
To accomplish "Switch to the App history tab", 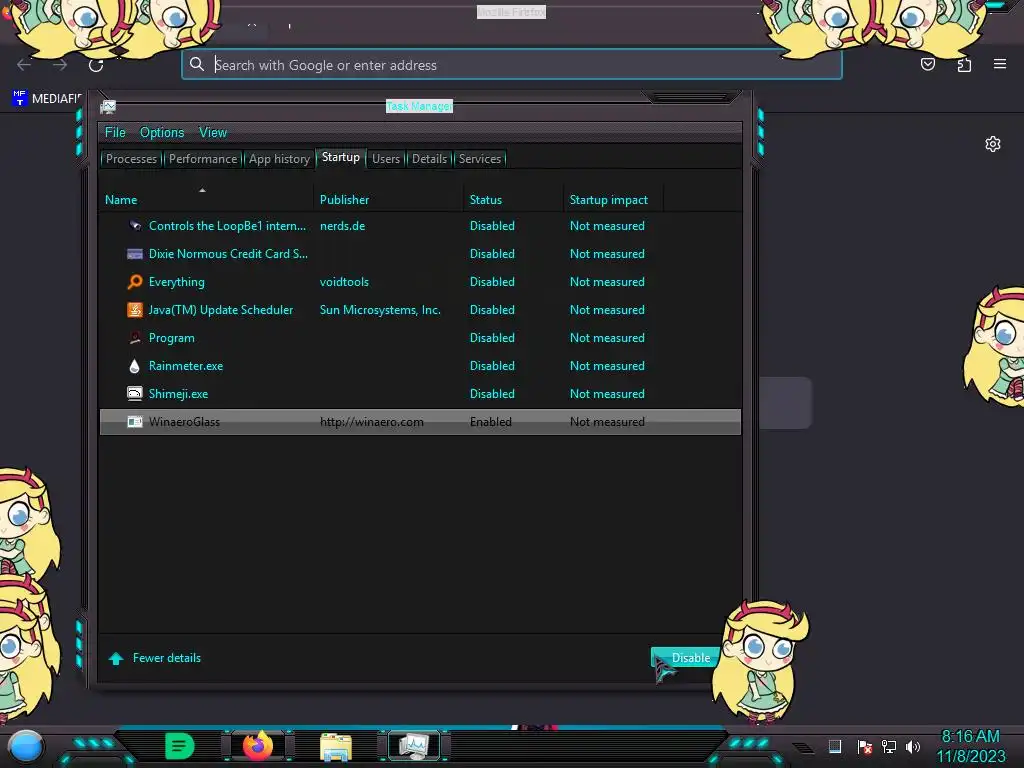I will (279, 159).
